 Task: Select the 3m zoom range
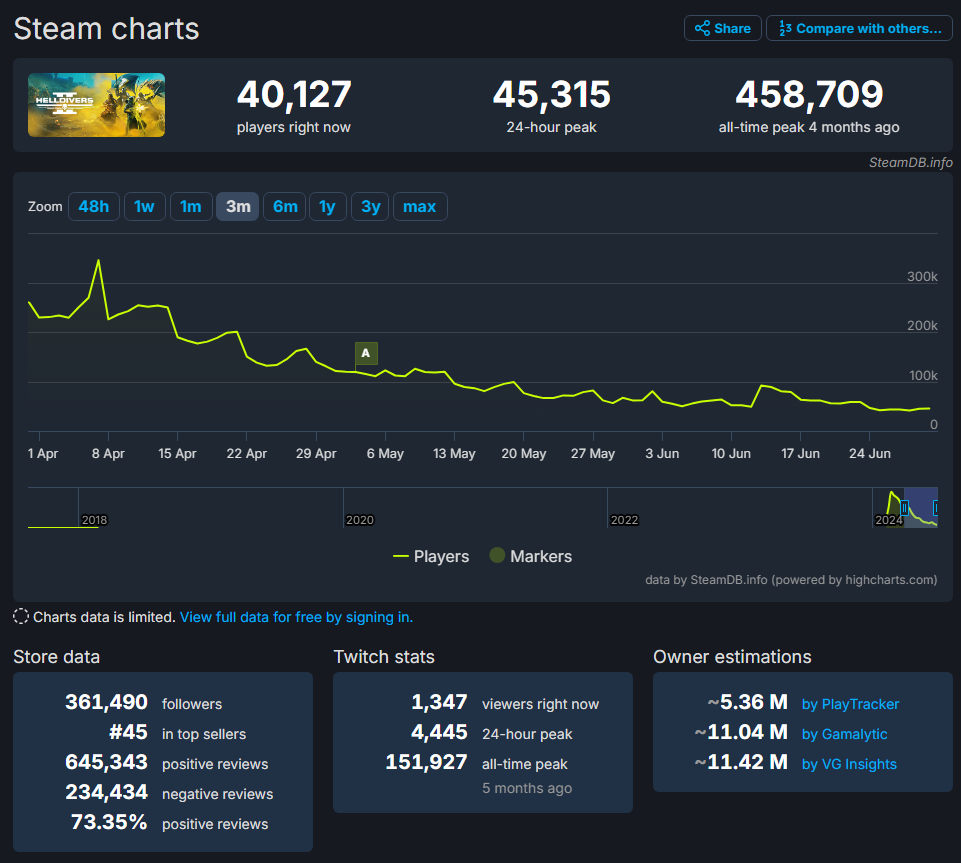(238, 207)
